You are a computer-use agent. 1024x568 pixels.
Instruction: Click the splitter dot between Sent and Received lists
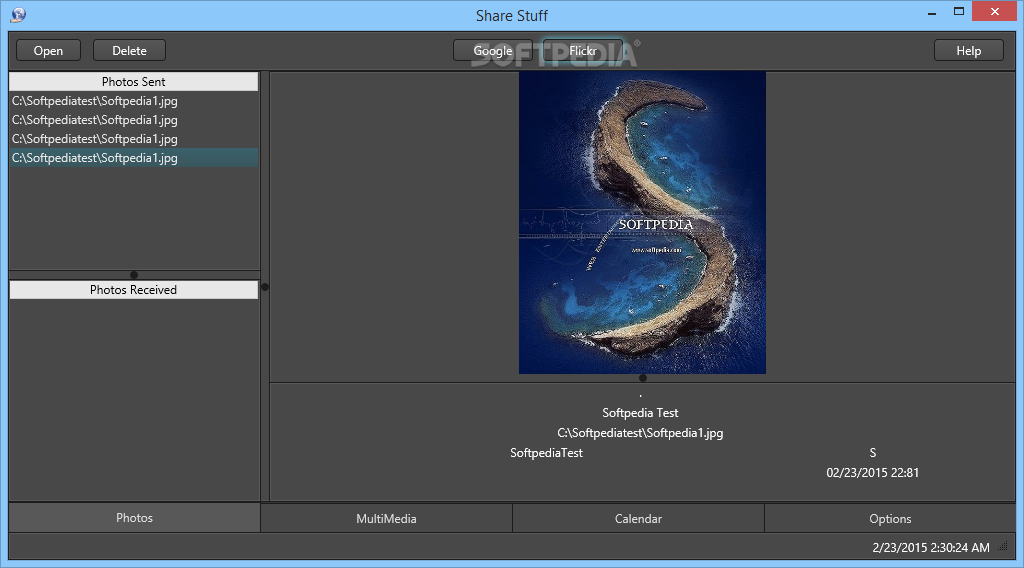[134, 275]
